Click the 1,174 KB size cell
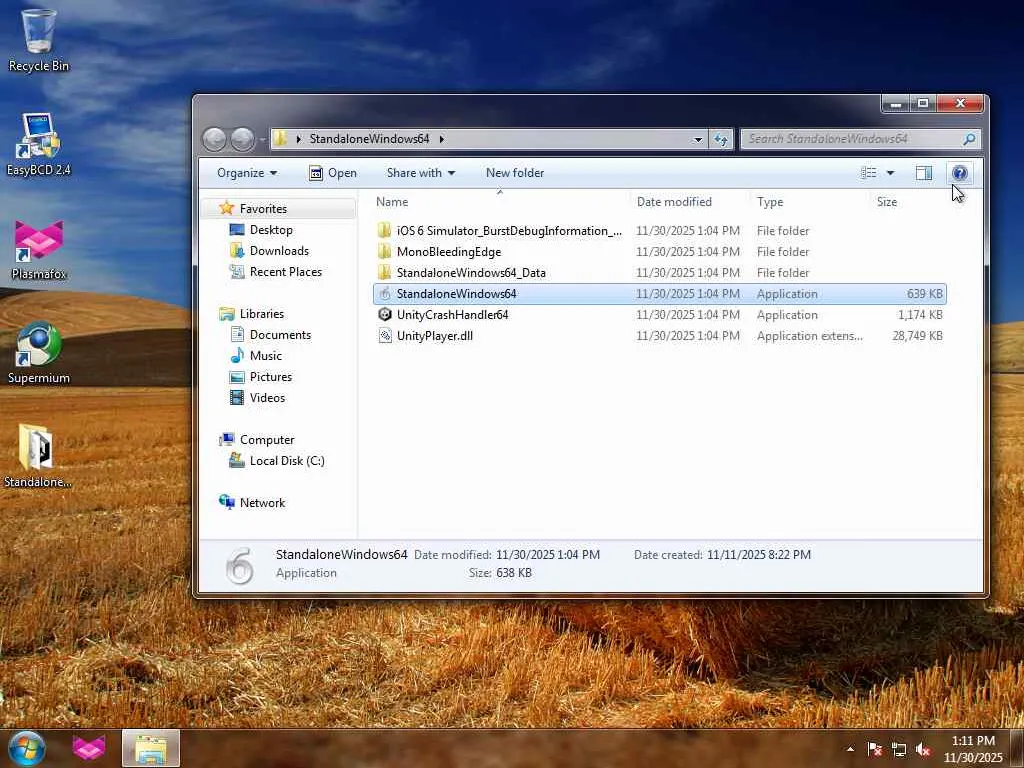 click(920, 315)
